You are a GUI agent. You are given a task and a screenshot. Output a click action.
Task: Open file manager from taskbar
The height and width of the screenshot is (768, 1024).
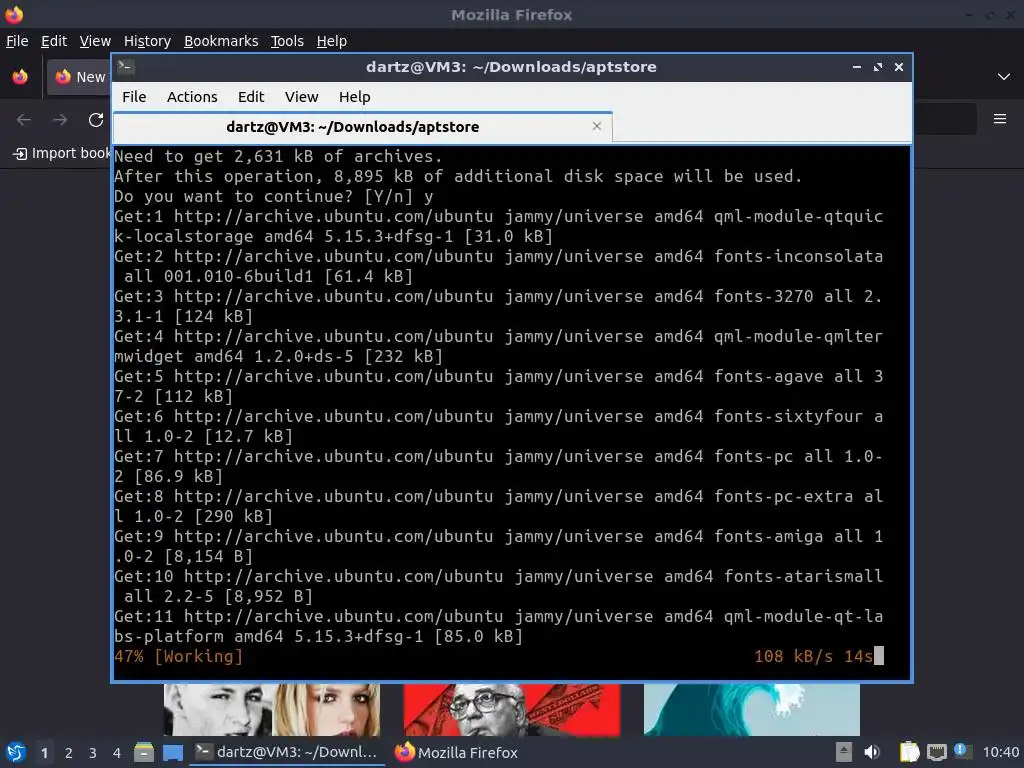[144, 752]
